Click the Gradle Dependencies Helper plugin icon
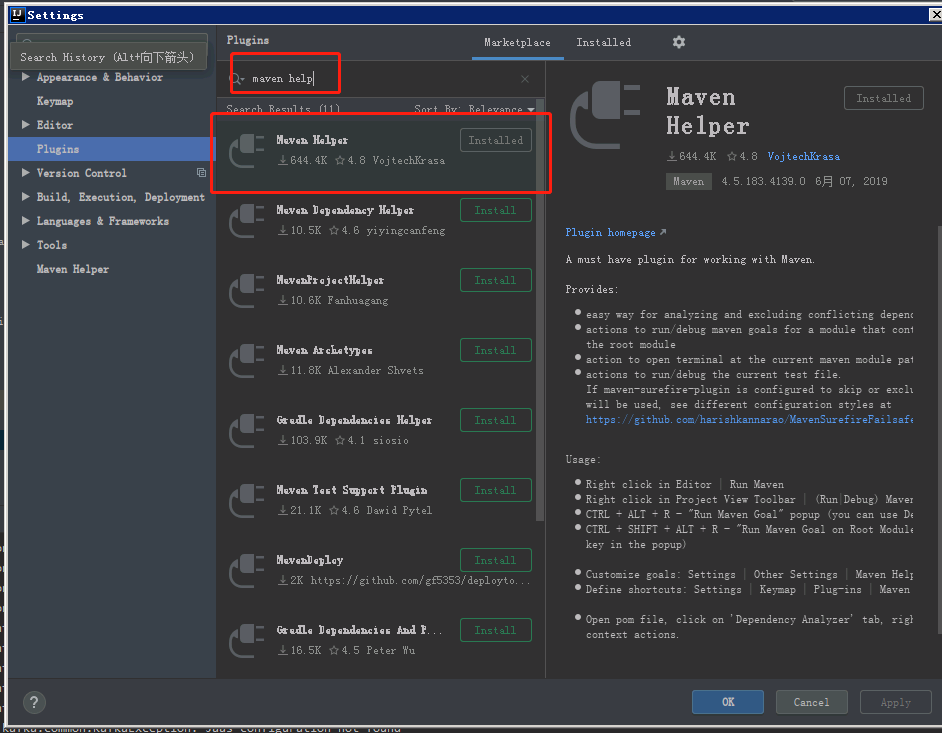This screenshot has width=942, height=733. pos(247,431)
